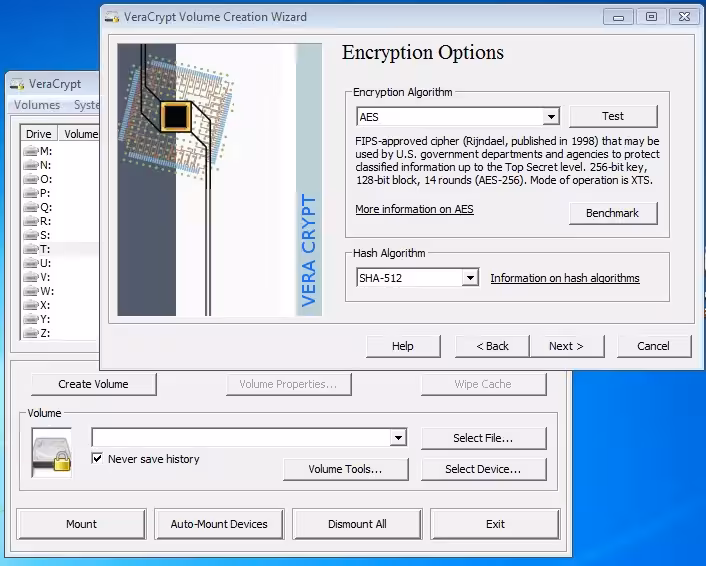Click the Select Device... button
The image size is (706, 566).
483,469
